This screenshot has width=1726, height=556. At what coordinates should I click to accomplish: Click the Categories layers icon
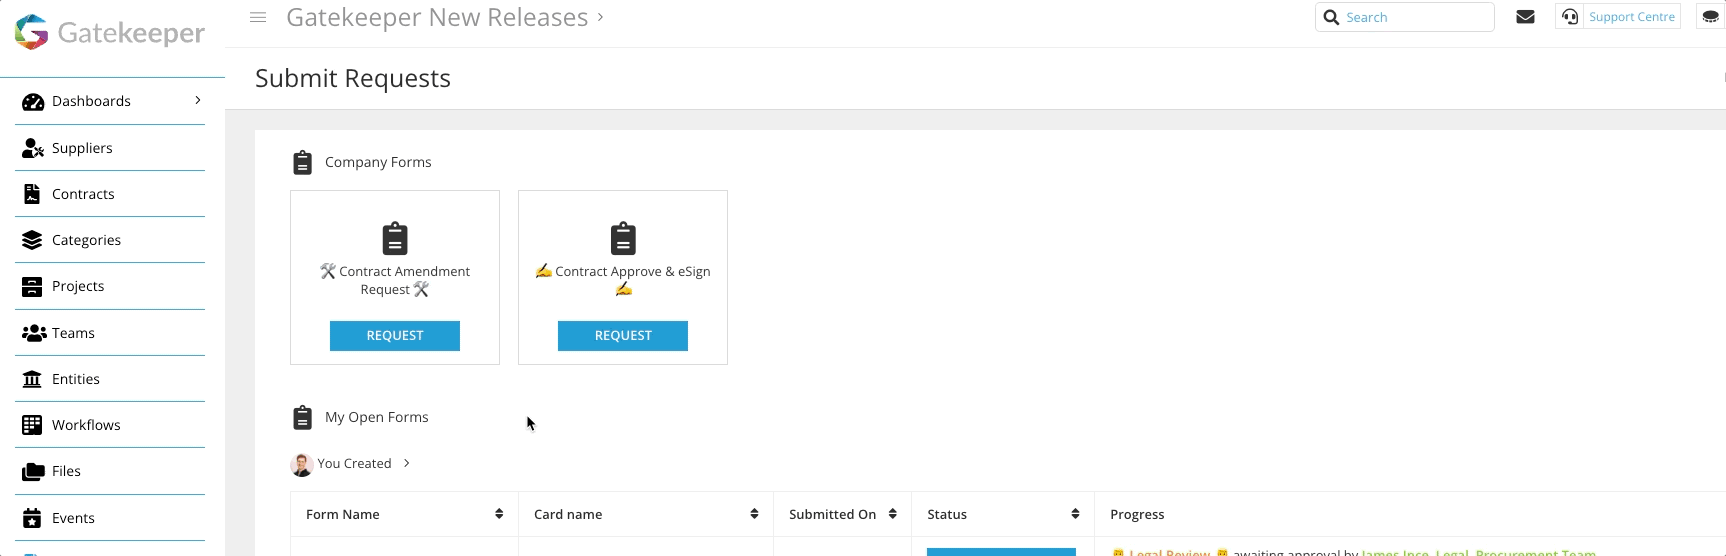point(32,240)
